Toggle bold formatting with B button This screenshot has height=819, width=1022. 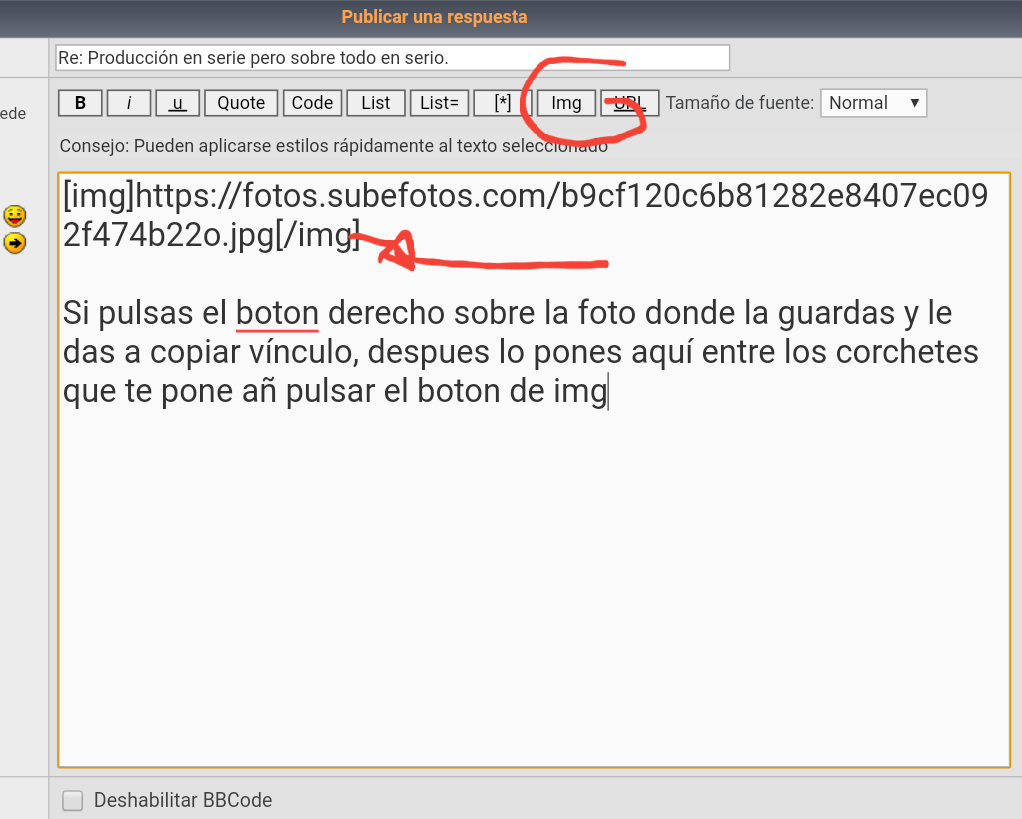(80, 103)
